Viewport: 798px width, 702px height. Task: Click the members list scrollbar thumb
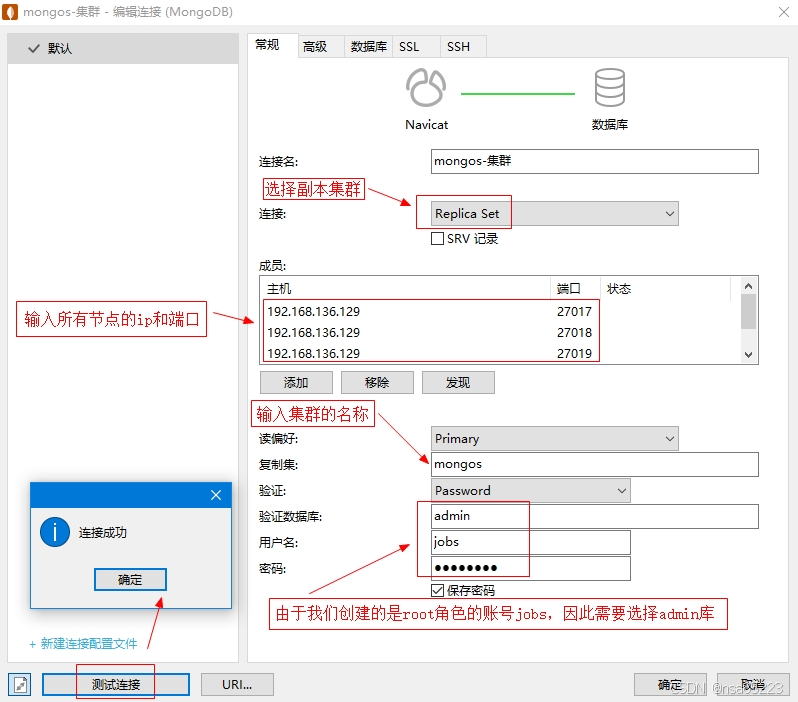click(x=748, y=312)
